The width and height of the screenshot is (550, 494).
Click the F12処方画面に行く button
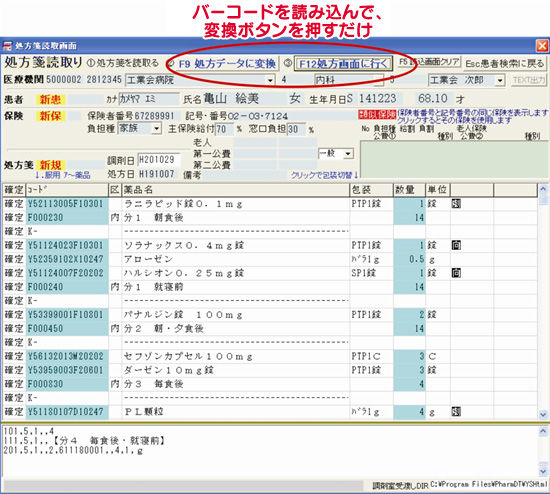coord(343,64)
